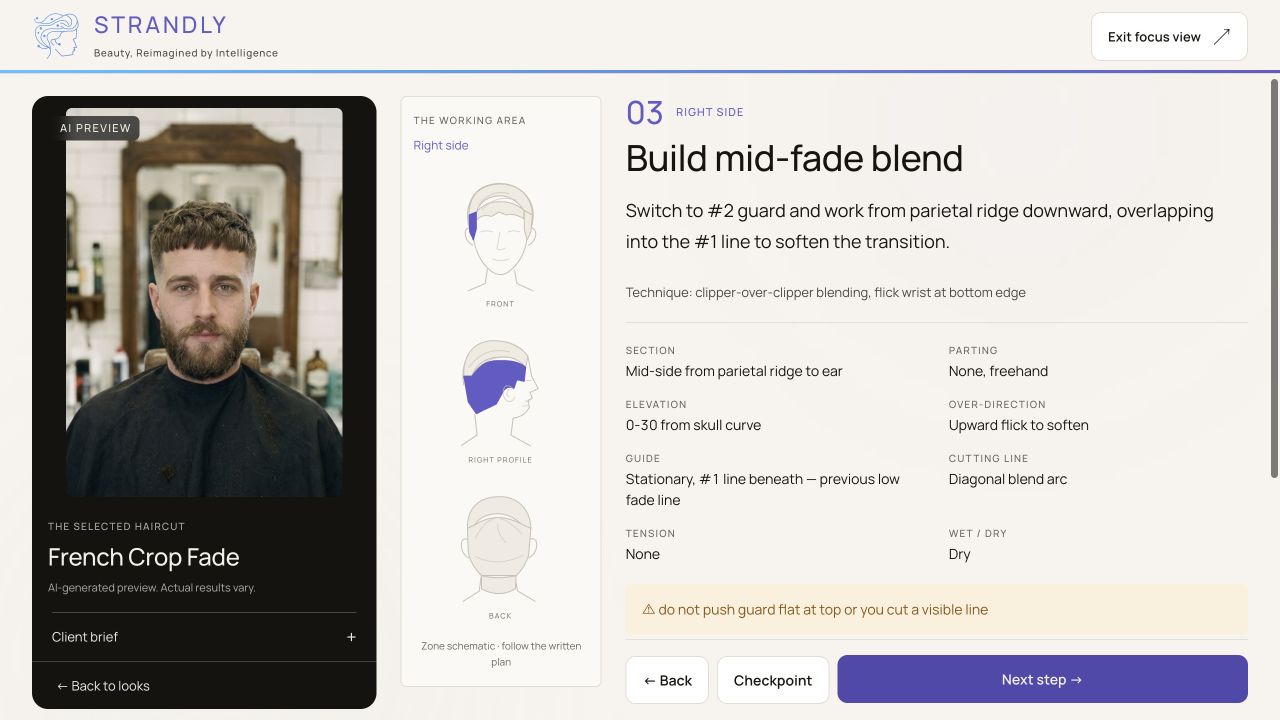This screenshot has width=1280, height=720.
Task: Click the 'Stationary, #1 line beneath' guide value
Action: (763, 490)
